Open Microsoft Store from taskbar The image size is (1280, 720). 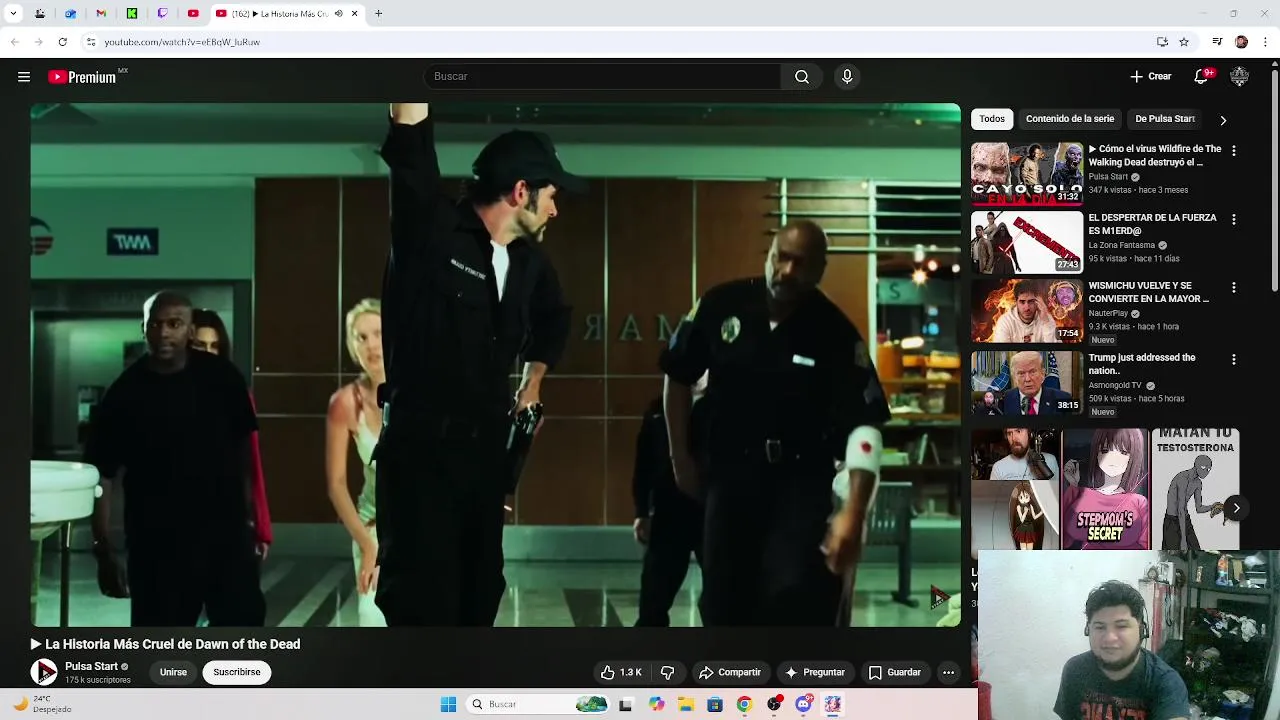[x=715, y=705]
